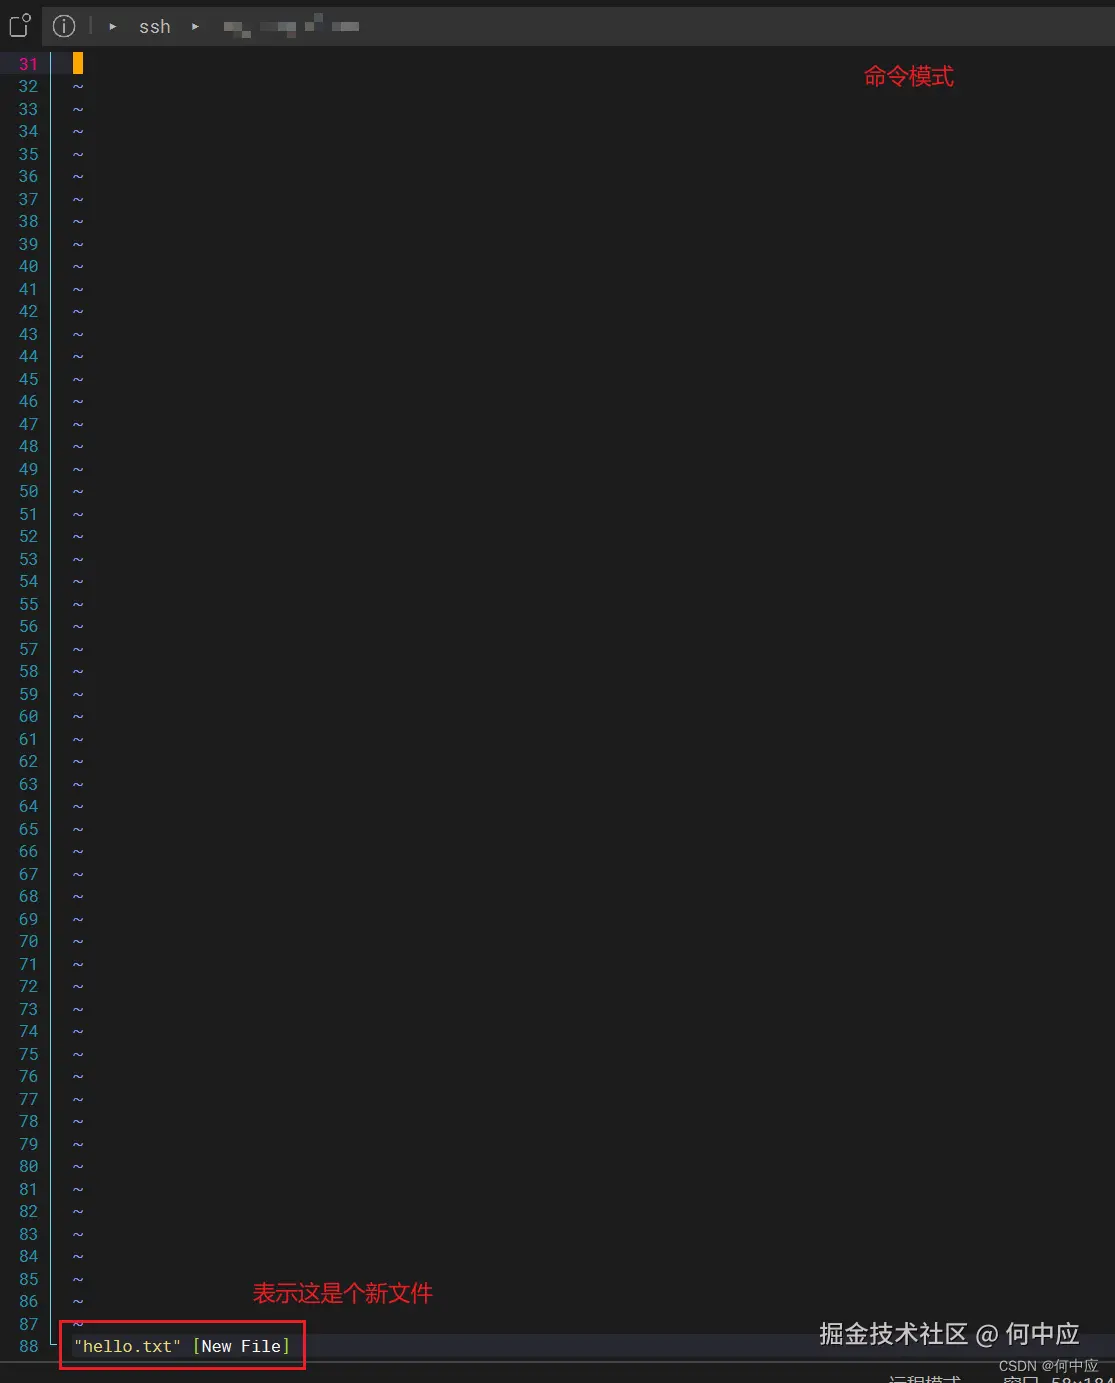Click the new session icon at top-left
This screenshot has height=1383, width=1115.
tap(20, 25)
